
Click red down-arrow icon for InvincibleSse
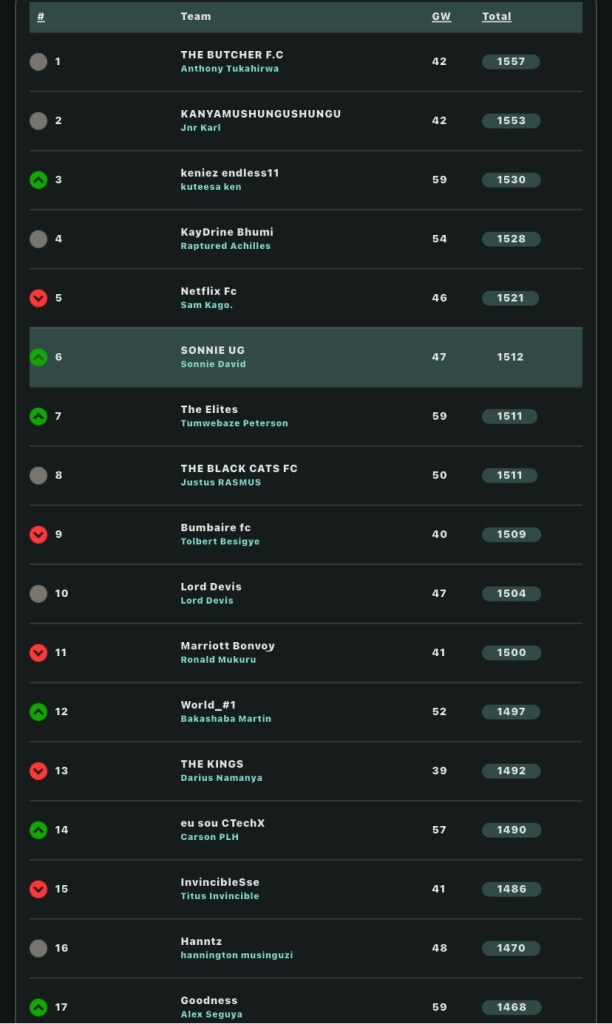pyautogui.click(x=38, y=889)
